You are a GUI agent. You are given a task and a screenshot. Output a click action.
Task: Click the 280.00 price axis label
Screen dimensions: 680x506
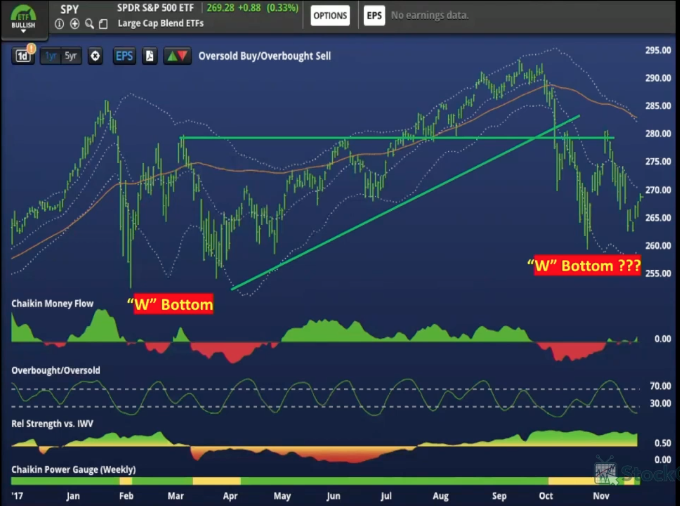click(x=658, y=134)
